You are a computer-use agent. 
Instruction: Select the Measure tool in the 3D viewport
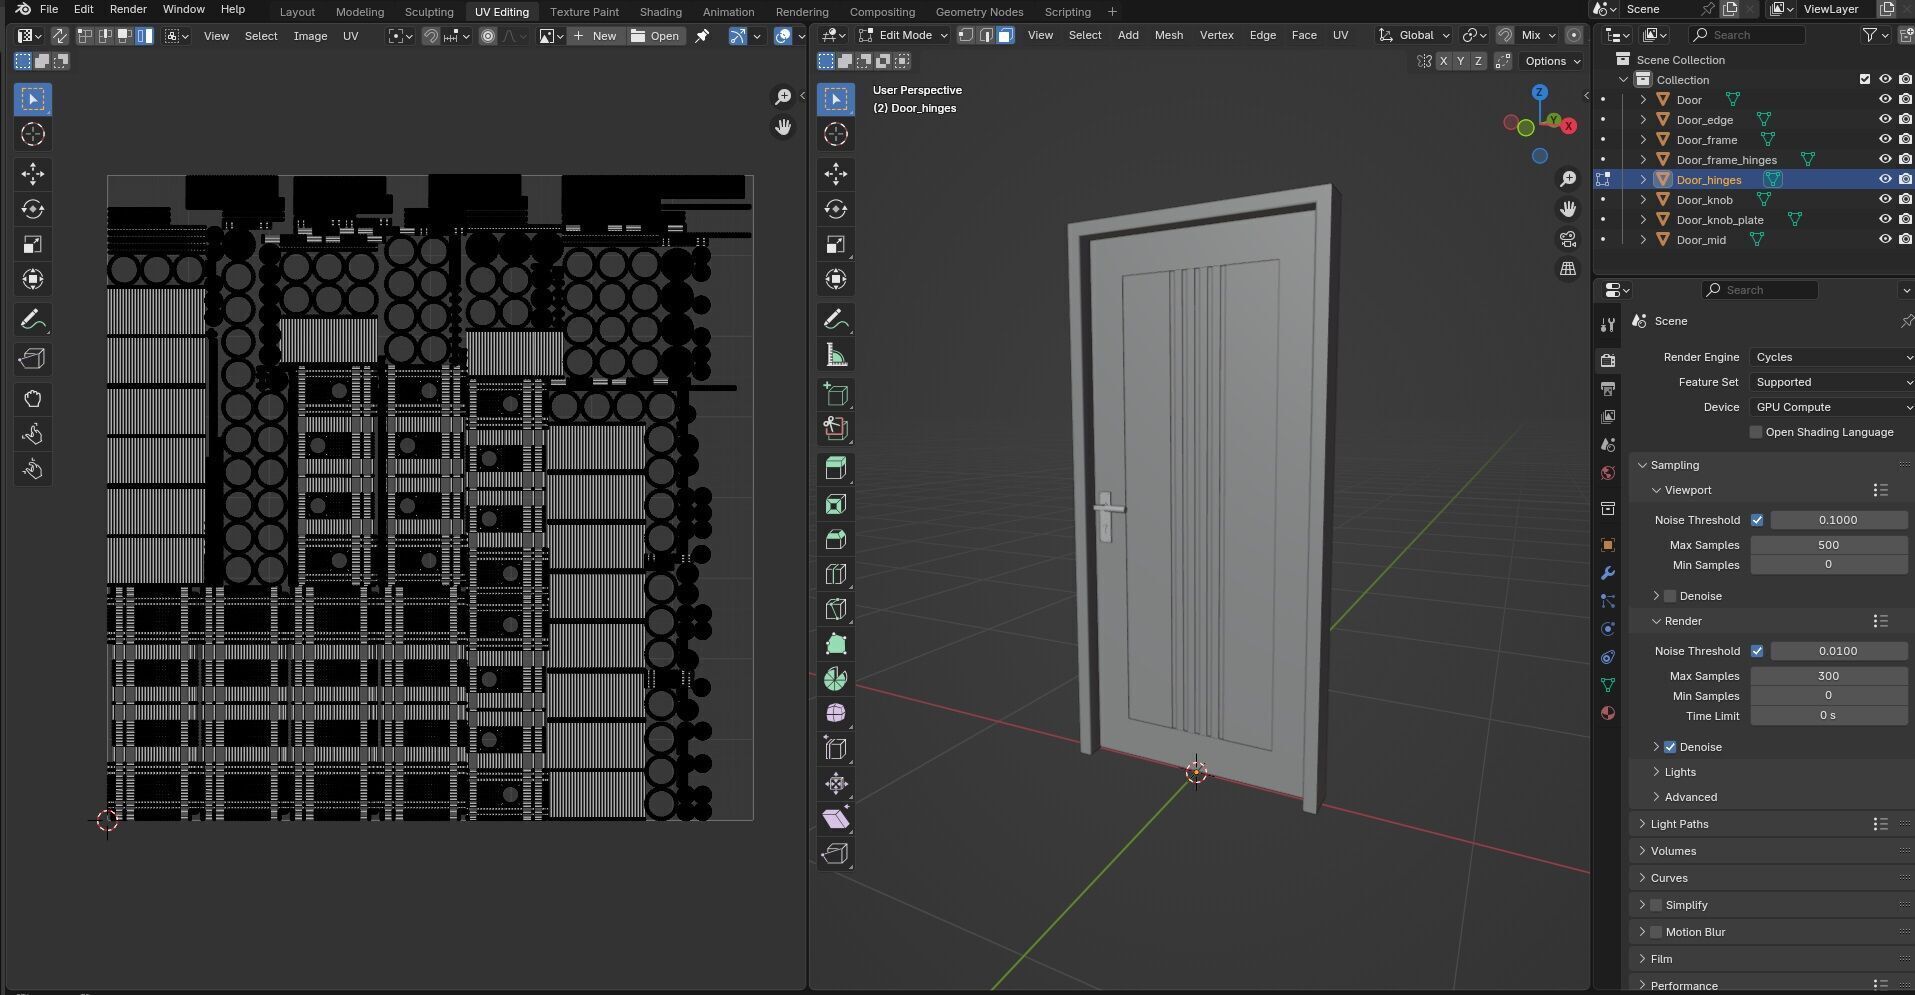click(x=836, y=355)
